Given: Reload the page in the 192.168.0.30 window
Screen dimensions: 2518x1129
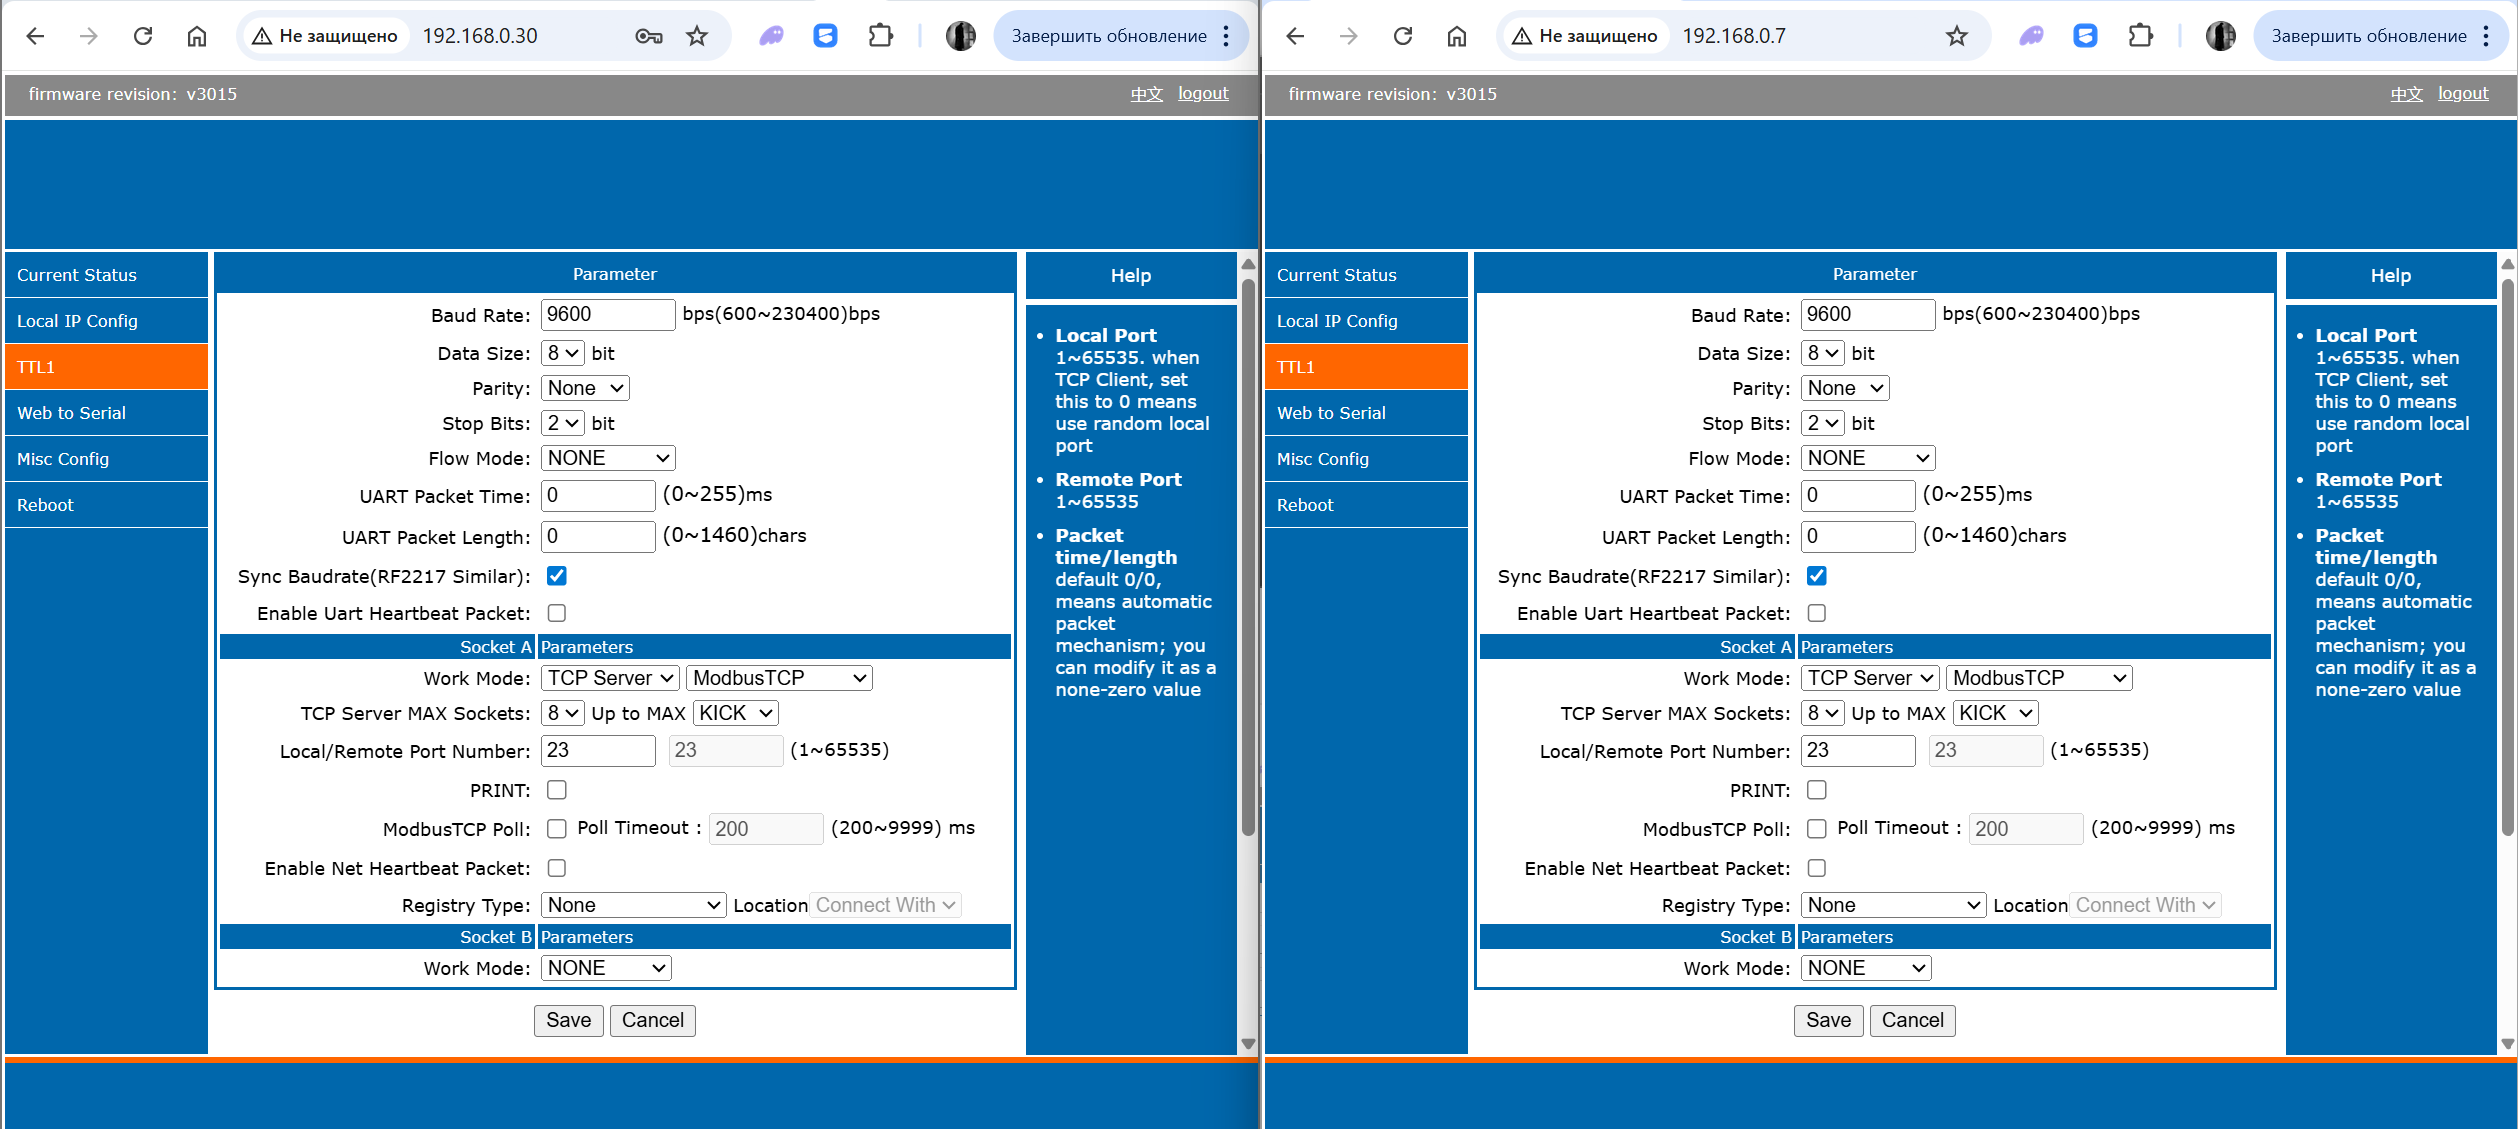Looking at the screenshot, I should point(143,36).
